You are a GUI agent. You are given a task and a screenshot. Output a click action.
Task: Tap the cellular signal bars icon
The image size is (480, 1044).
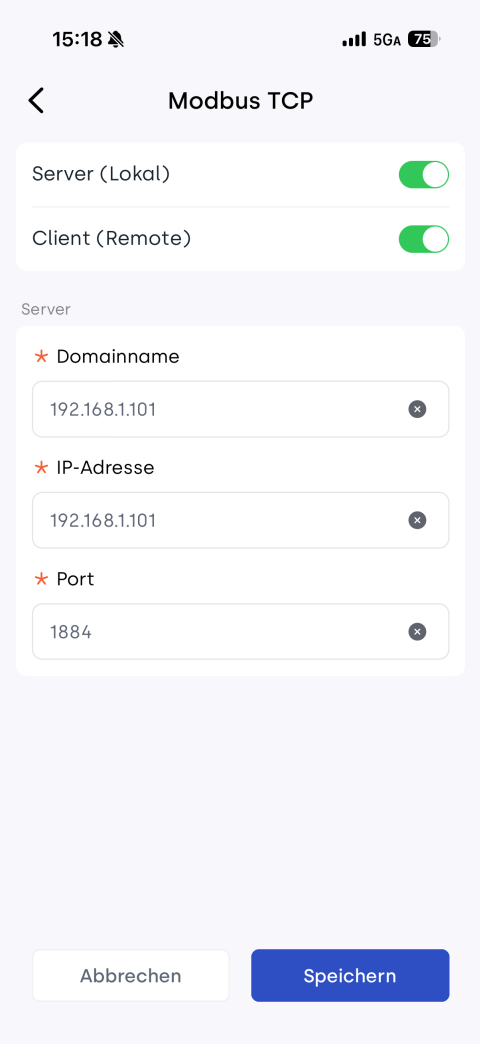pos(354,40)
